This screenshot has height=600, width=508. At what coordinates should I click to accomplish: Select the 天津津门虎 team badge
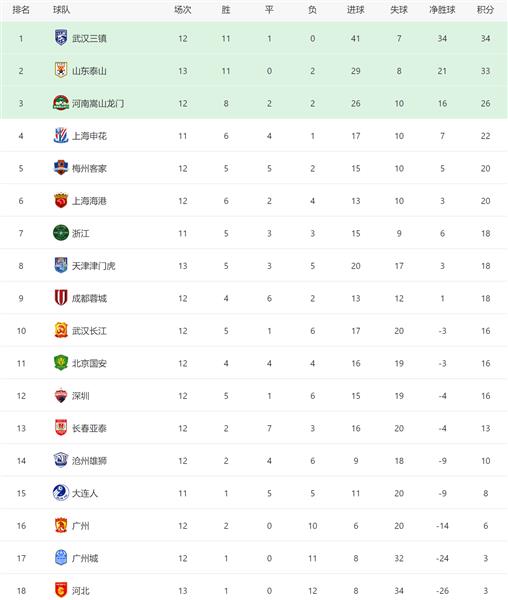[61, 266]
